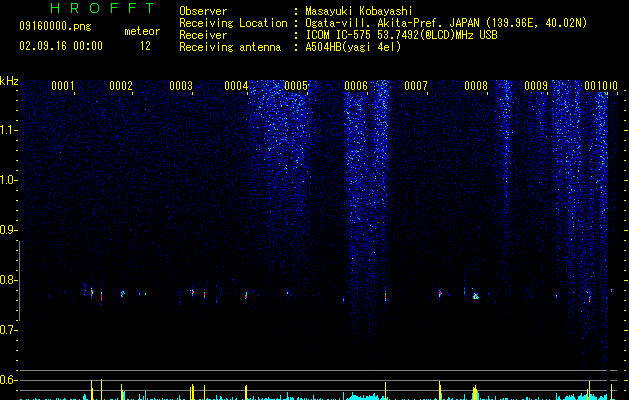Image resolution: width=629 pixels, height=400 pixels.
Task: Click time marker 0006
Action: coord(356,85)
